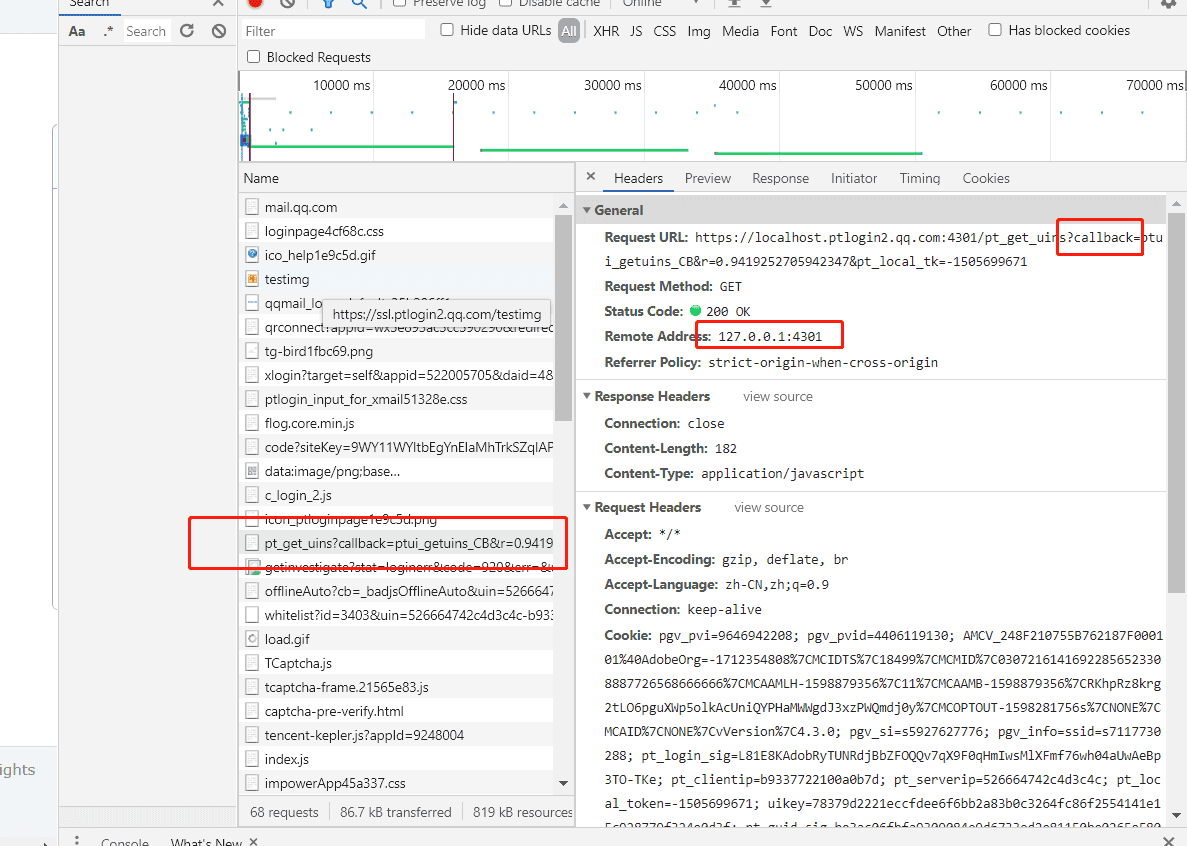Collapse the General section
The width and height of the screenshot is (1187, 846).
[x=587, y=210]
